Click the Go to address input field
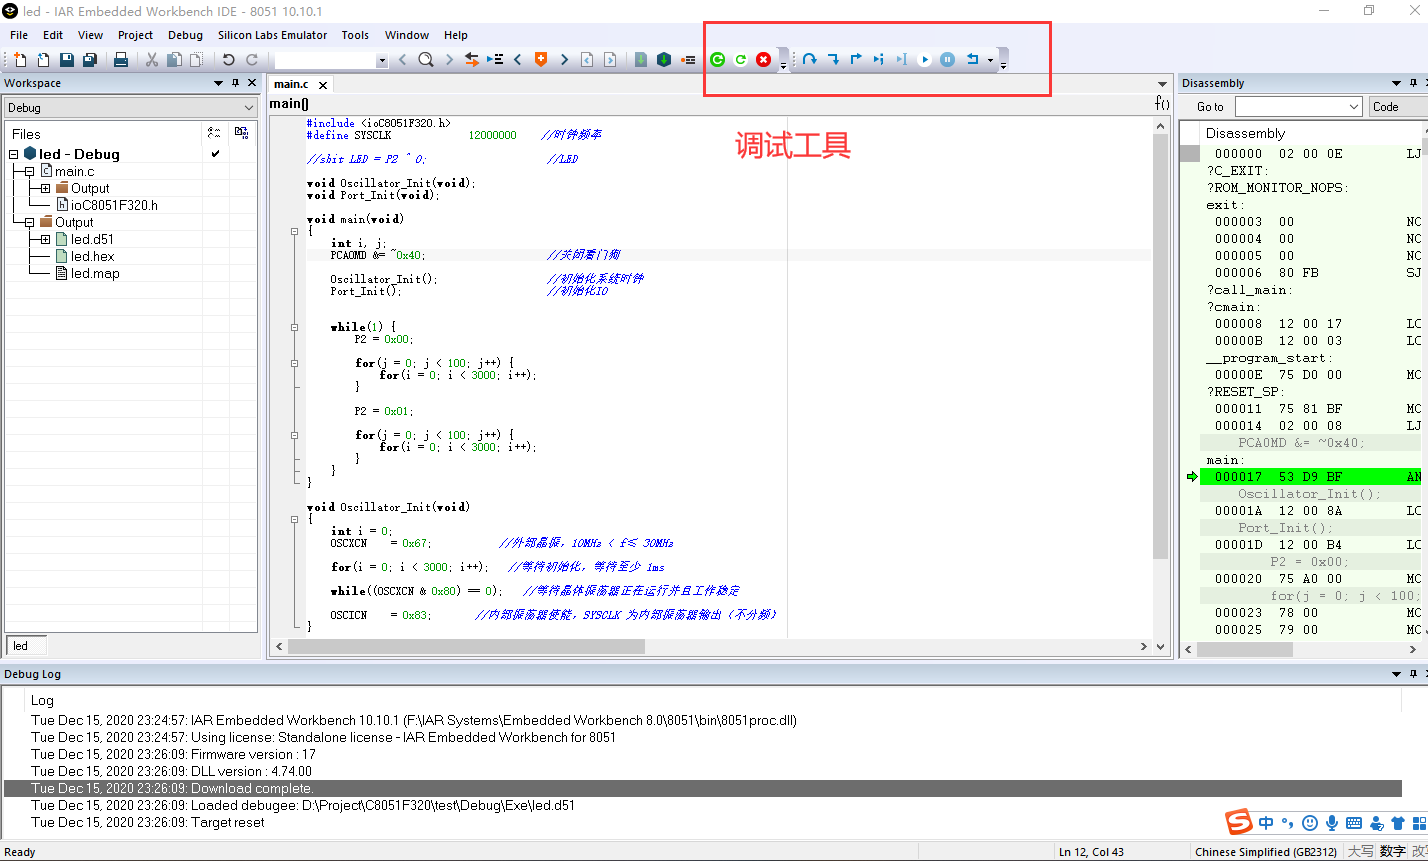Image resolution: width=1428 pixels, height=861 pixels. [x=1291, y=106]
